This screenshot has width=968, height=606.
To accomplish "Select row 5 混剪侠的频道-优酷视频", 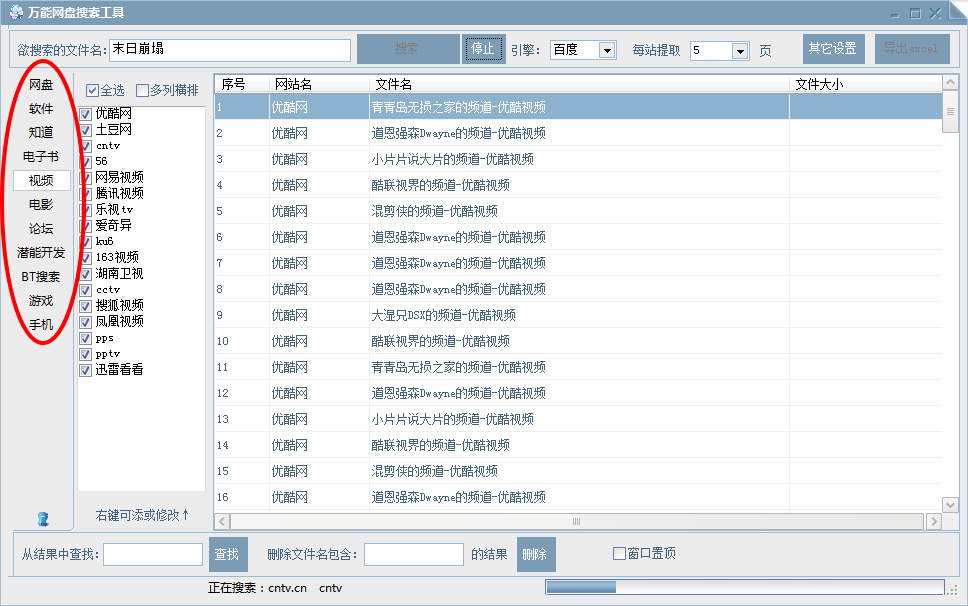I will [x=578, y=211].
